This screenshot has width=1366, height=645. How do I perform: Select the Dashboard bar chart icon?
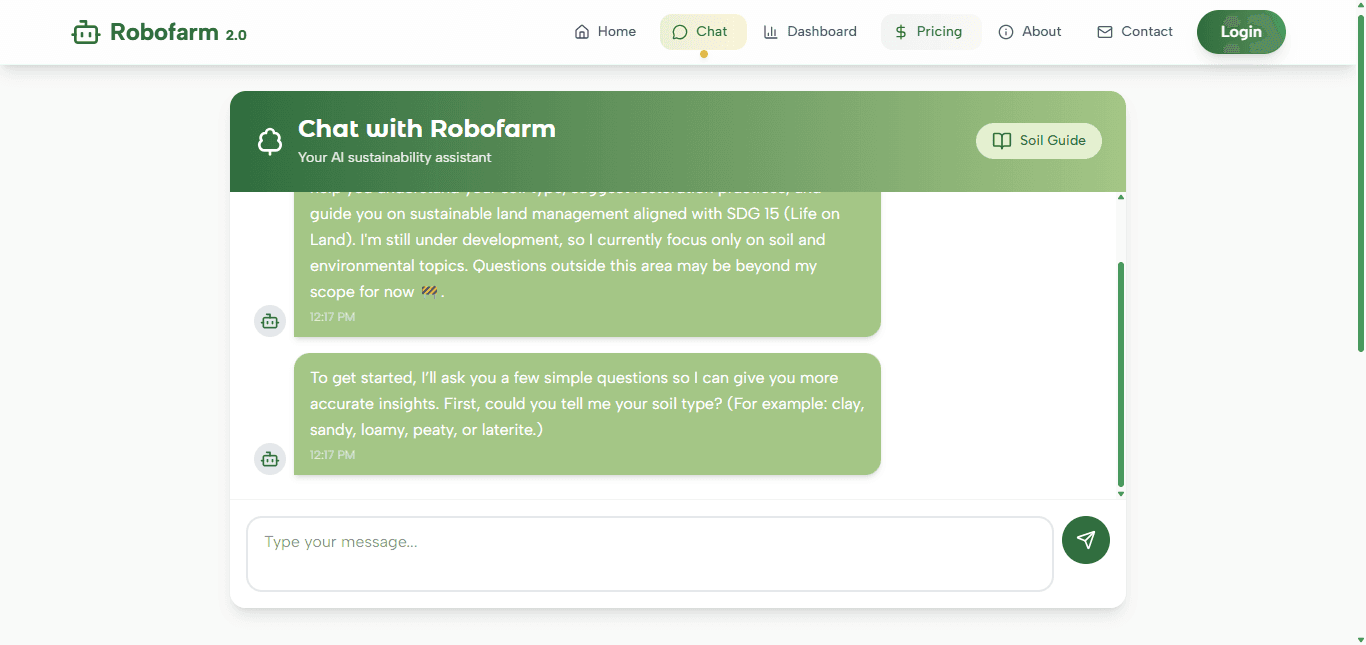tap(770, 31)
